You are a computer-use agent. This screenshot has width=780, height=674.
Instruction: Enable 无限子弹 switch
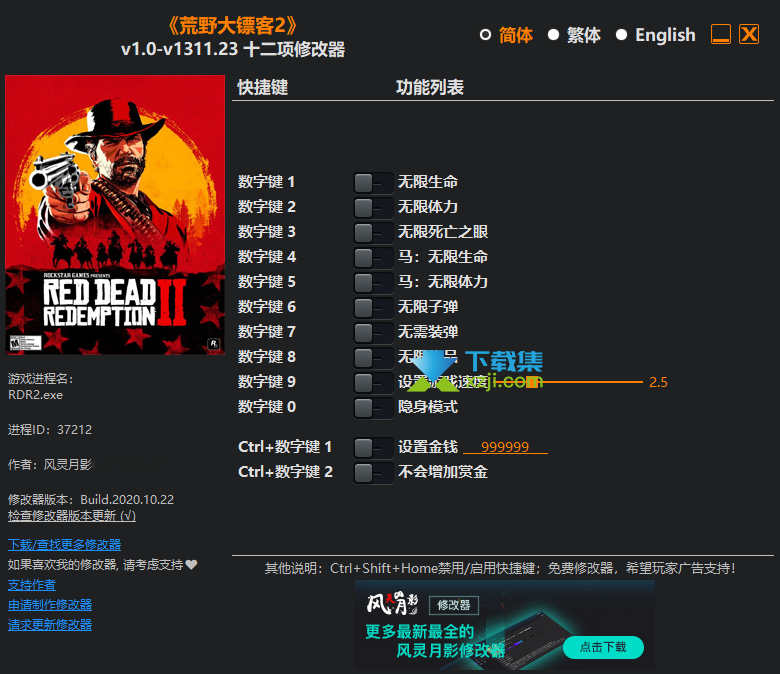[x=373, y=307]
